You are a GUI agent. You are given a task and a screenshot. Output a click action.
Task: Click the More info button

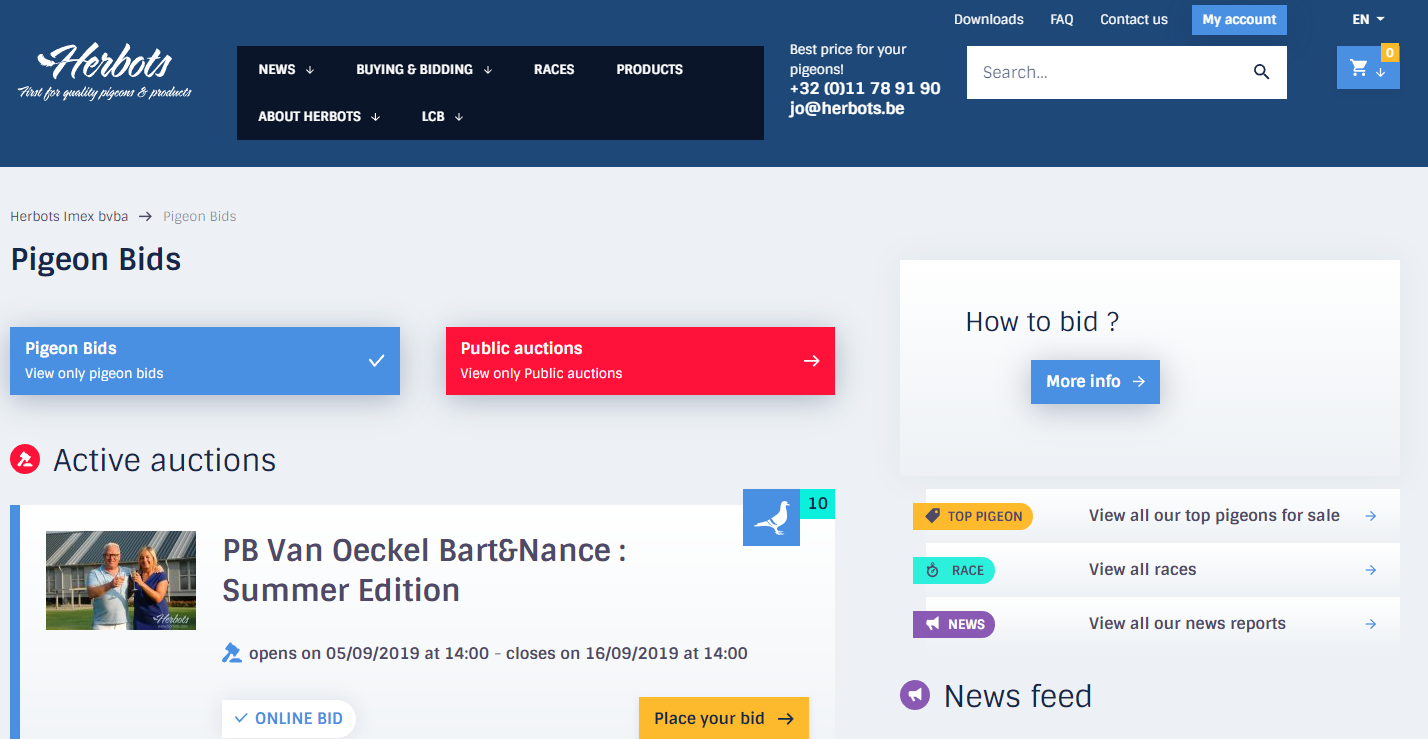pos(1095,382)
